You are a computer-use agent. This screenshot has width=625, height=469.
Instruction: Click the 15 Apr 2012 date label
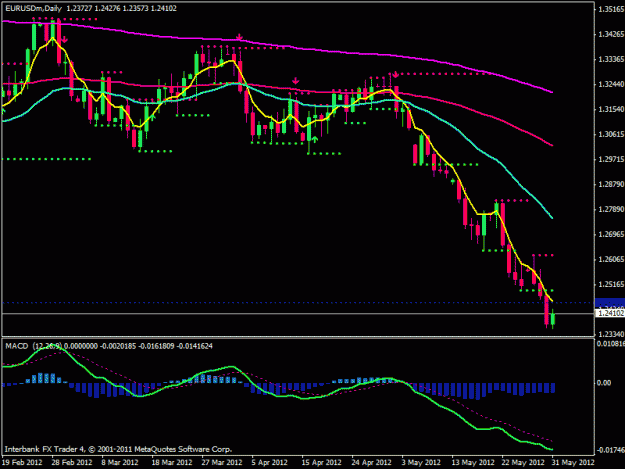(322, 463)
